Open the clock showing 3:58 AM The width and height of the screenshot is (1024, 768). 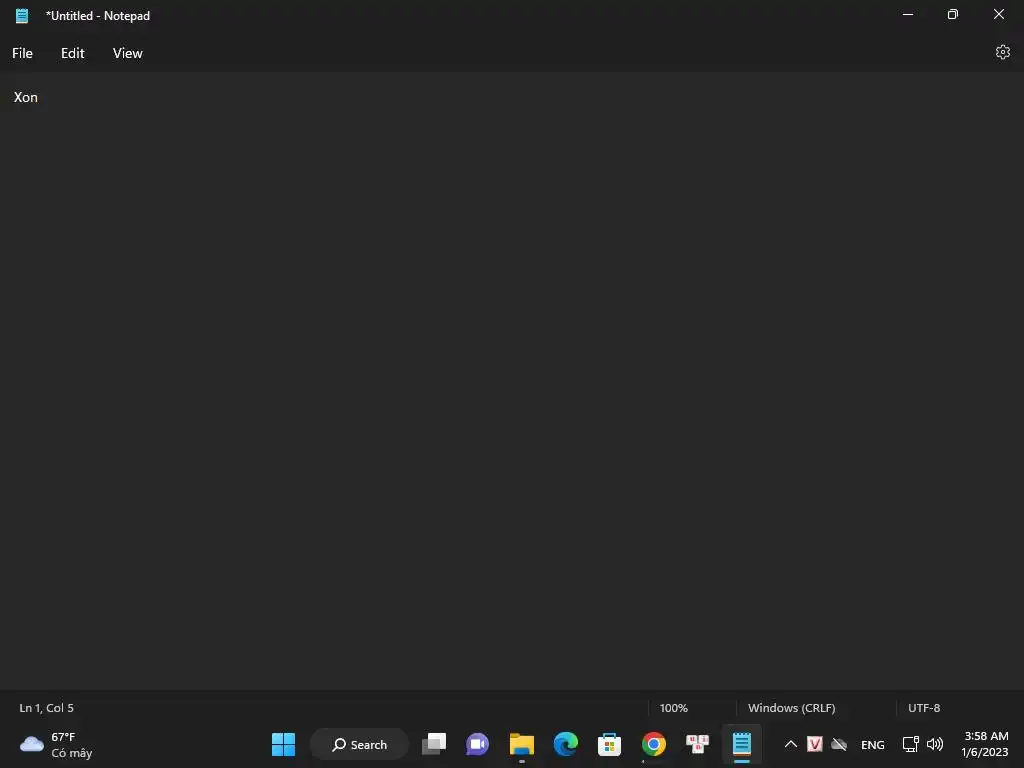[x=985, y=744]
